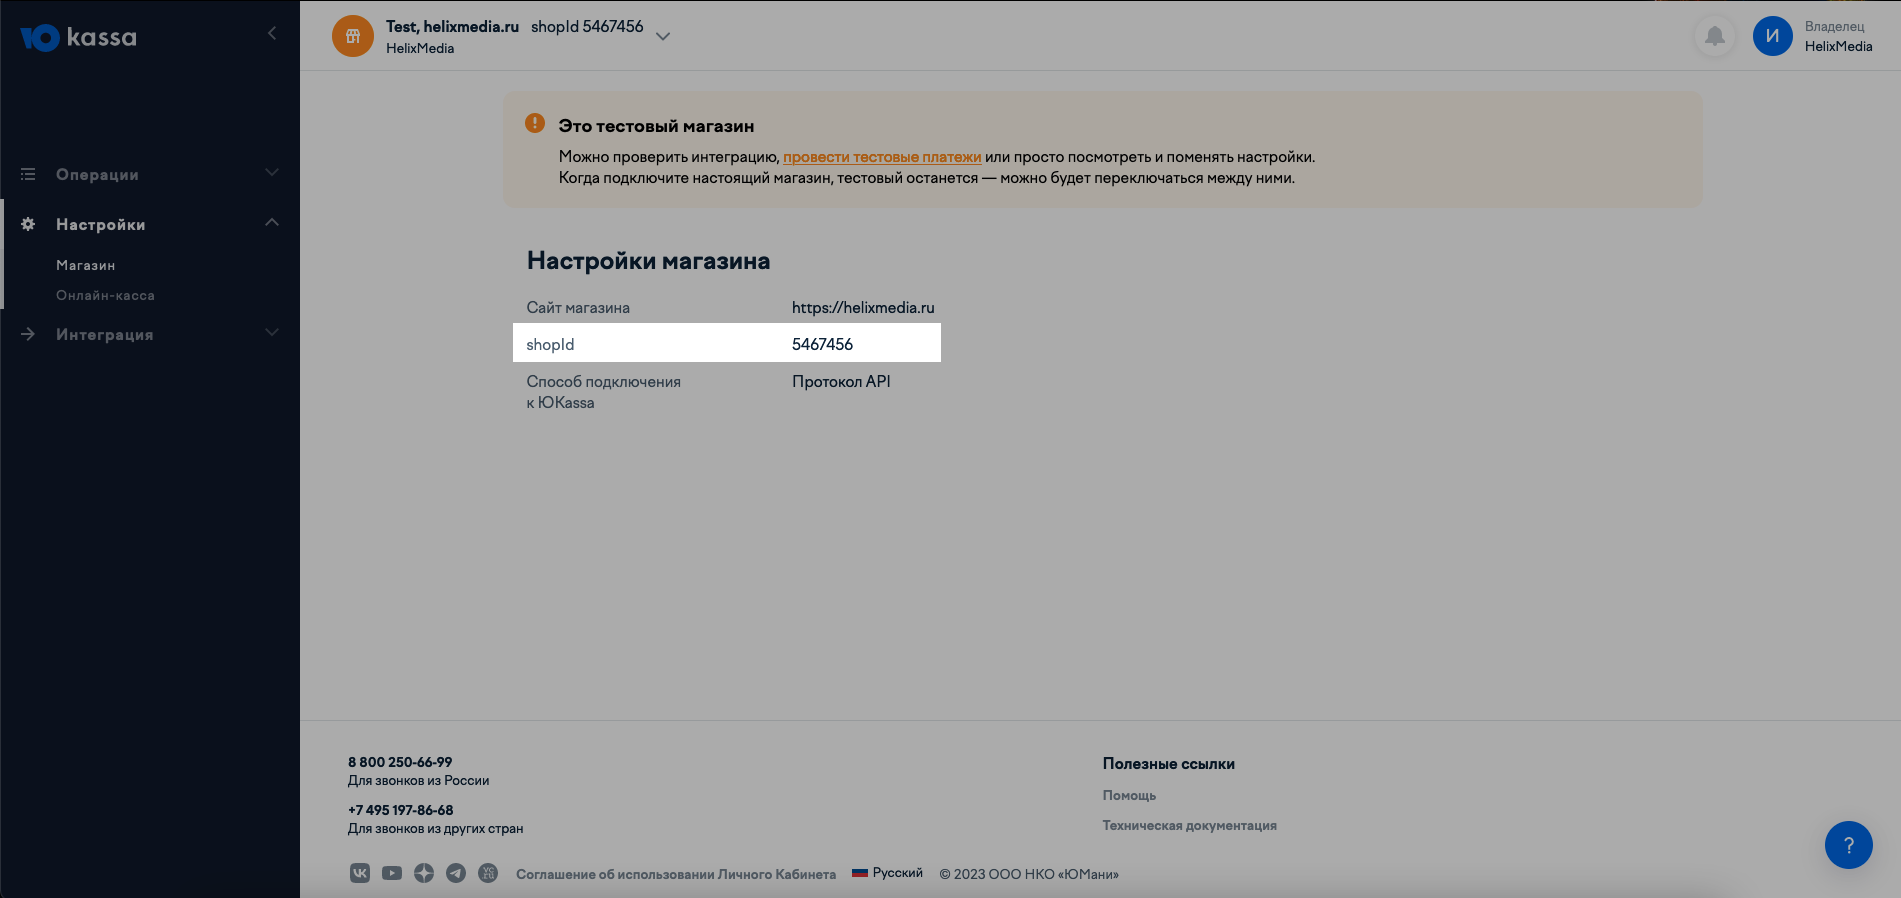The height and width of the screenshot is (898, 1901).
Task: Open the Личный Кабинет usage agreement link
Action: click(676, 874)
